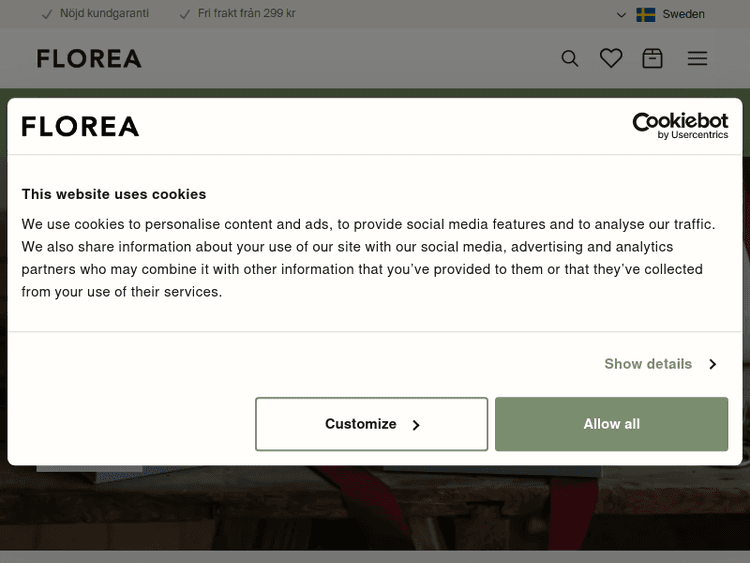Click the 'This website uses cookies' heading
The height and width of the screenshot is (563, 750).
(114, 194)
